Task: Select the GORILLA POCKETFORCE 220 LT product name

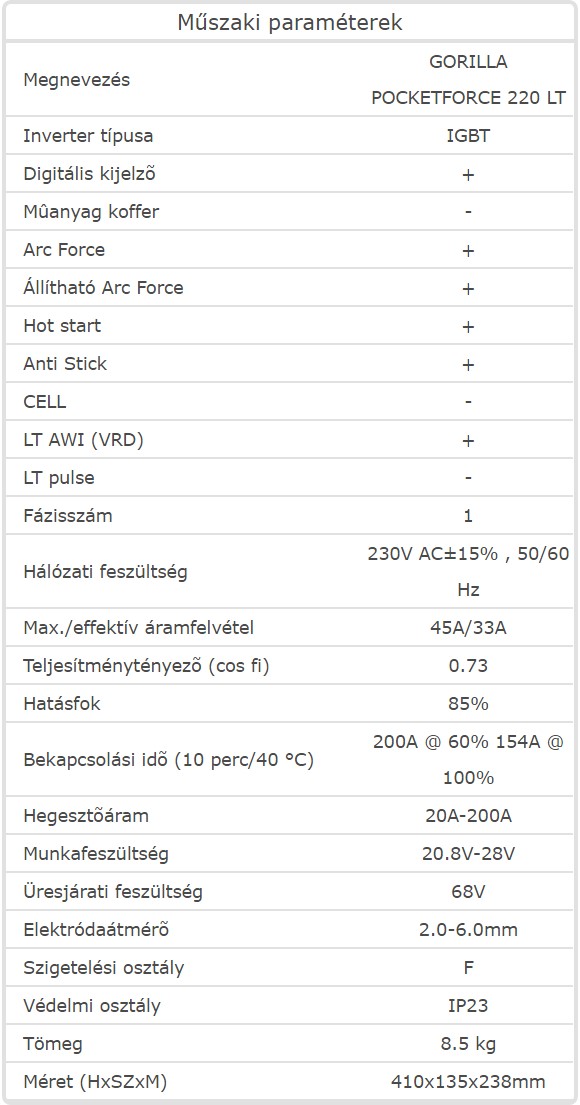Action: [468, 80]
